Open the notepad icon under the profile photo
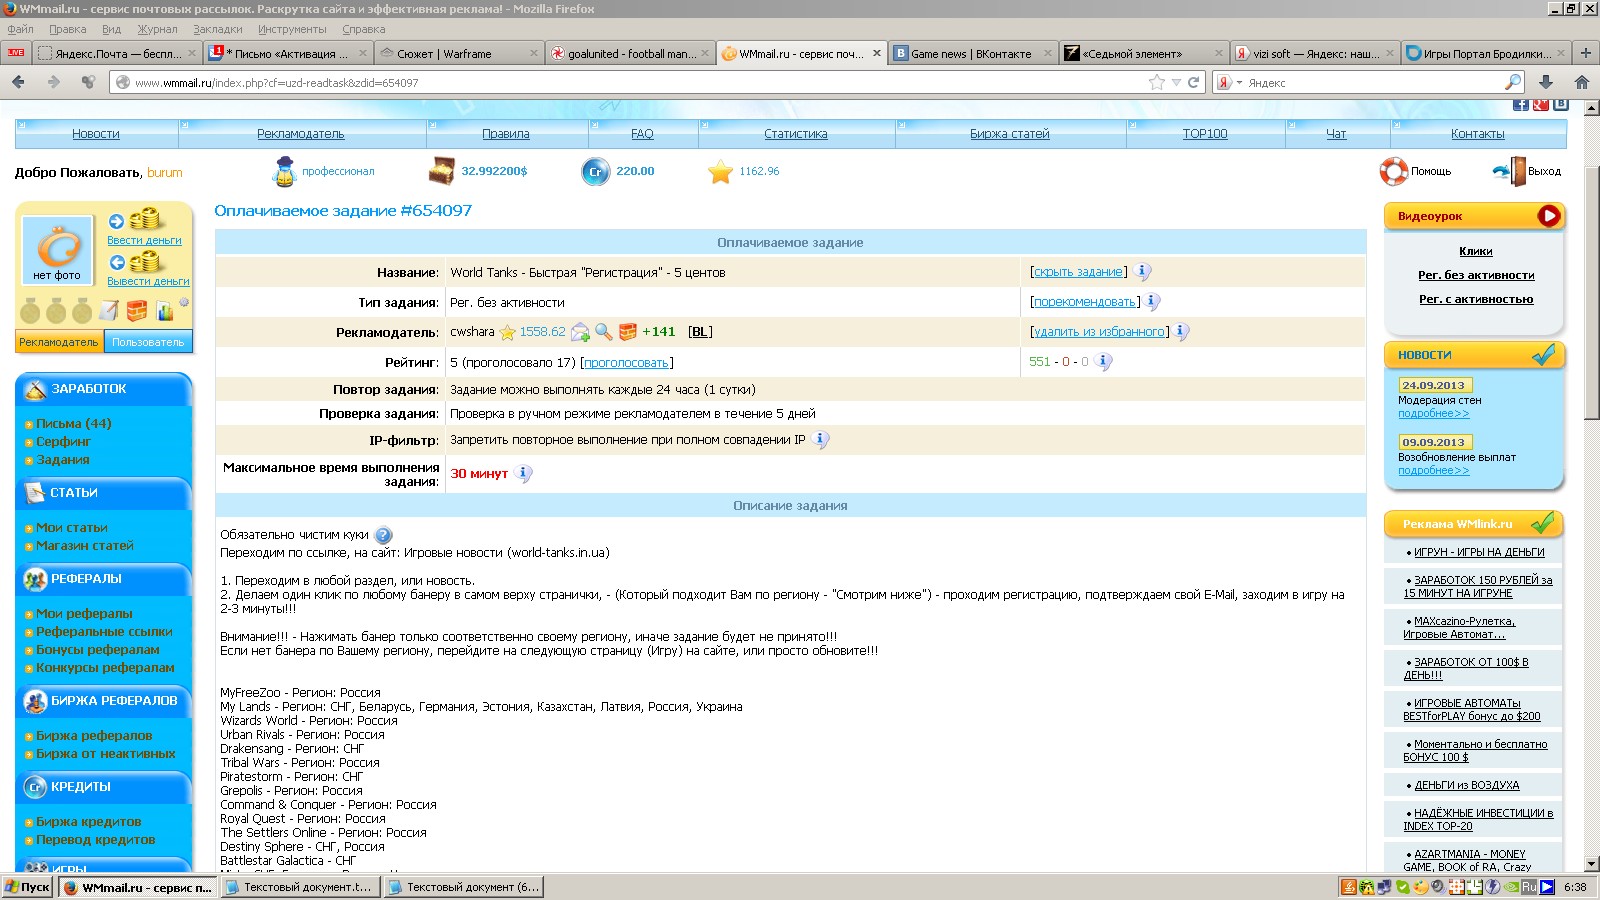This screenshot has height=900, width=1600. [x=109, y=311]
